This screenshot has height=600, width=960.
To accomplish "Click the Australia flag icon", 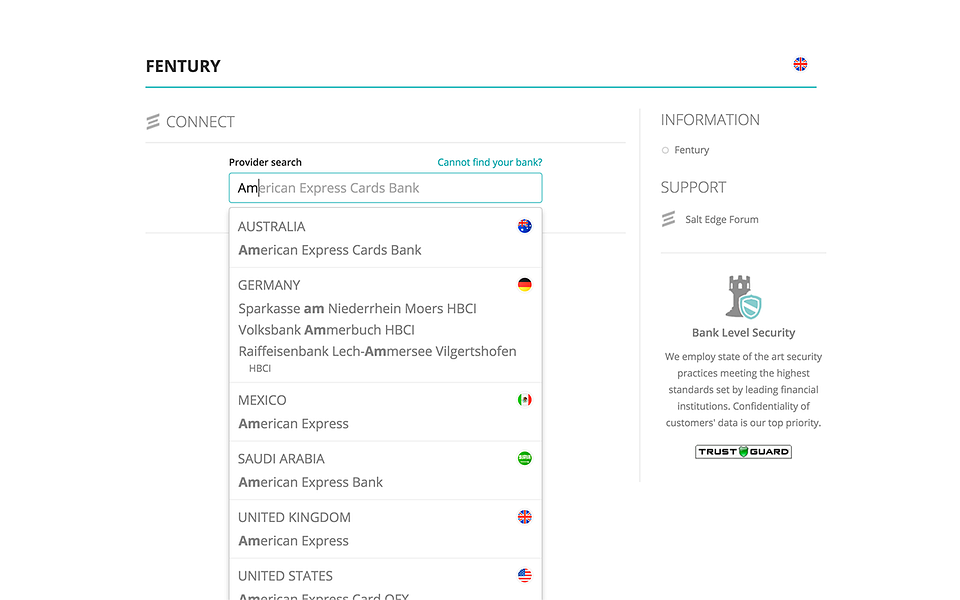I will [x=525, y=226].
